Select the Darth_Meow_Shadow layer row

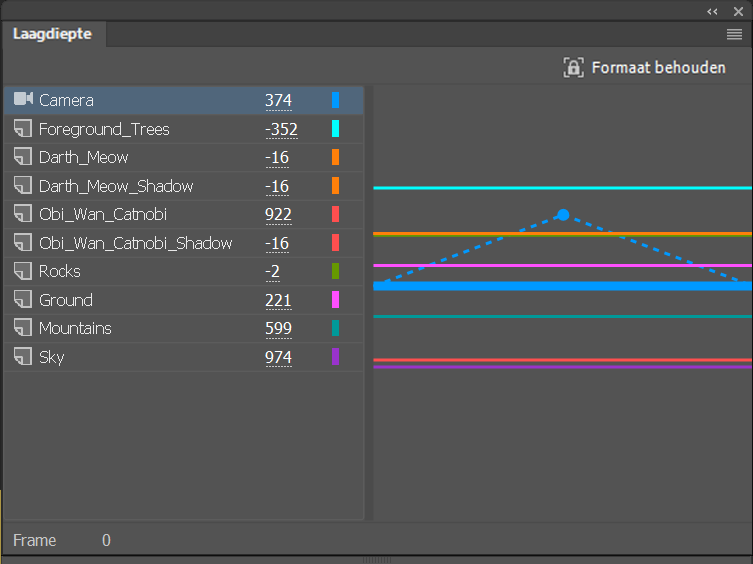tap(116, 186)
